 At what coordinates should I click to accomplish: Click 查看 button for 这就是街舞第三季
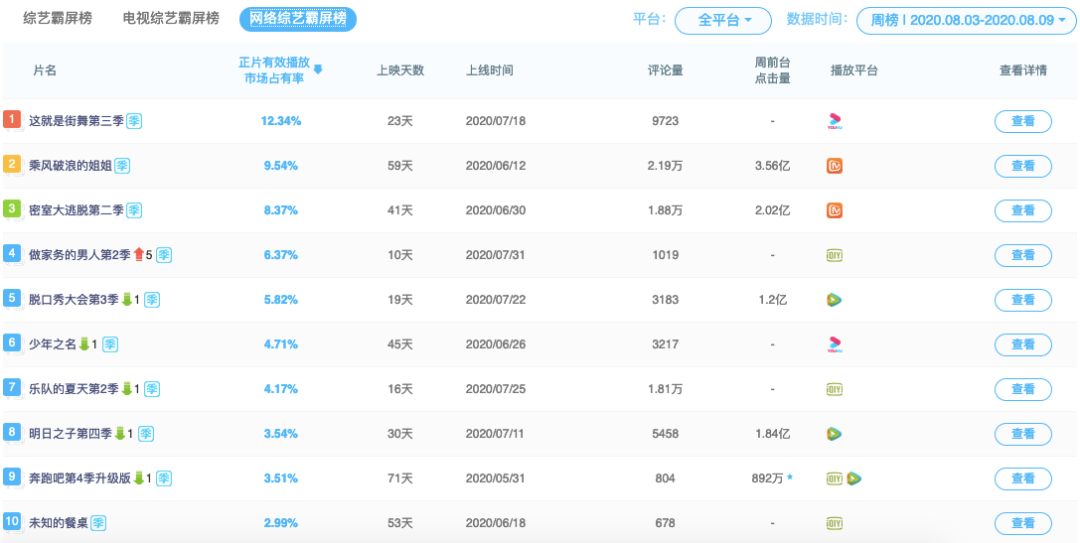[1022, 122]
